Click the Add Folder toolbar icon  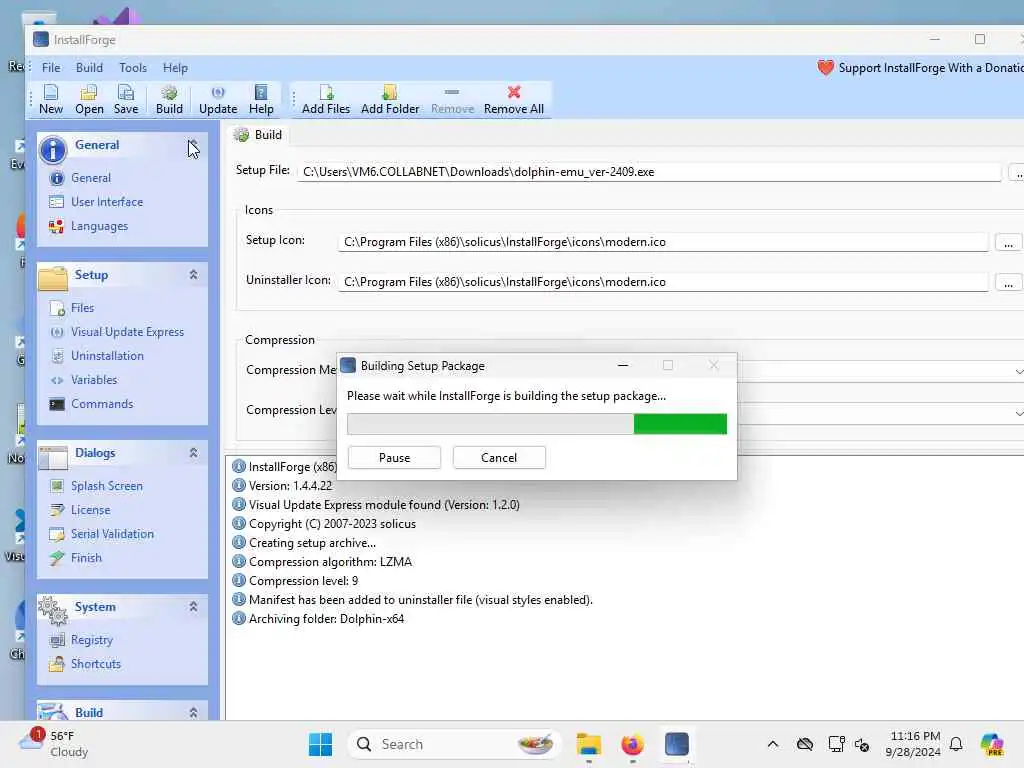click(x=390, y=99)
